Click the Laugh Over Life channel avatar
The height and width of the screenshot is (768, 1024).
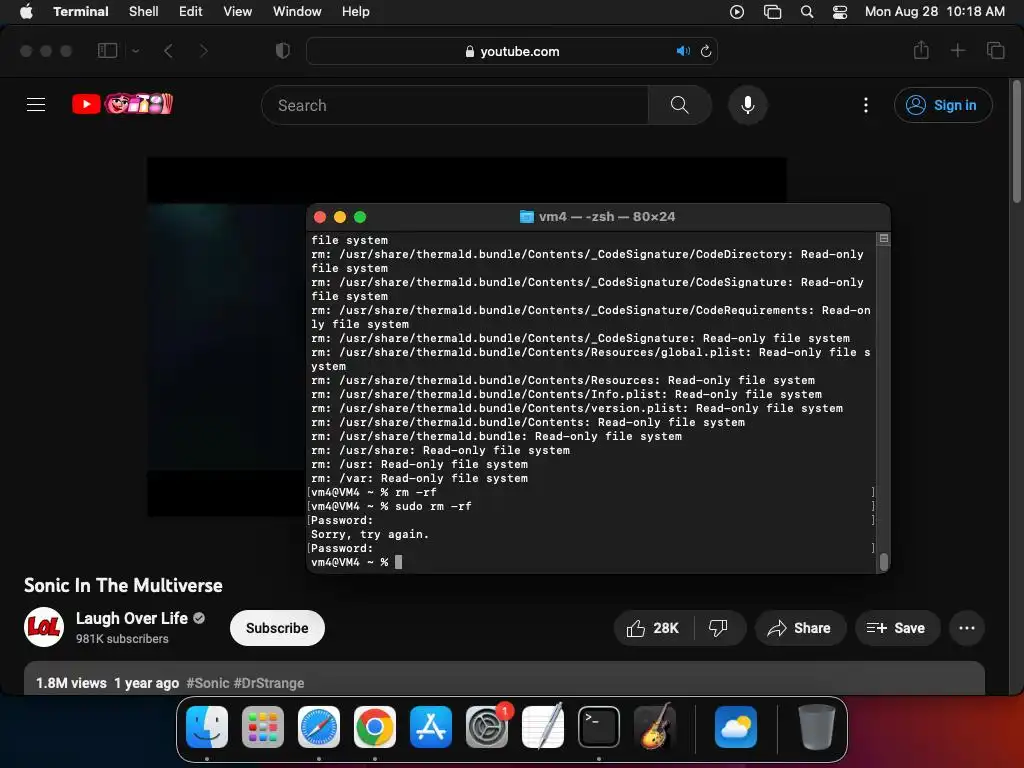(44, 627)
